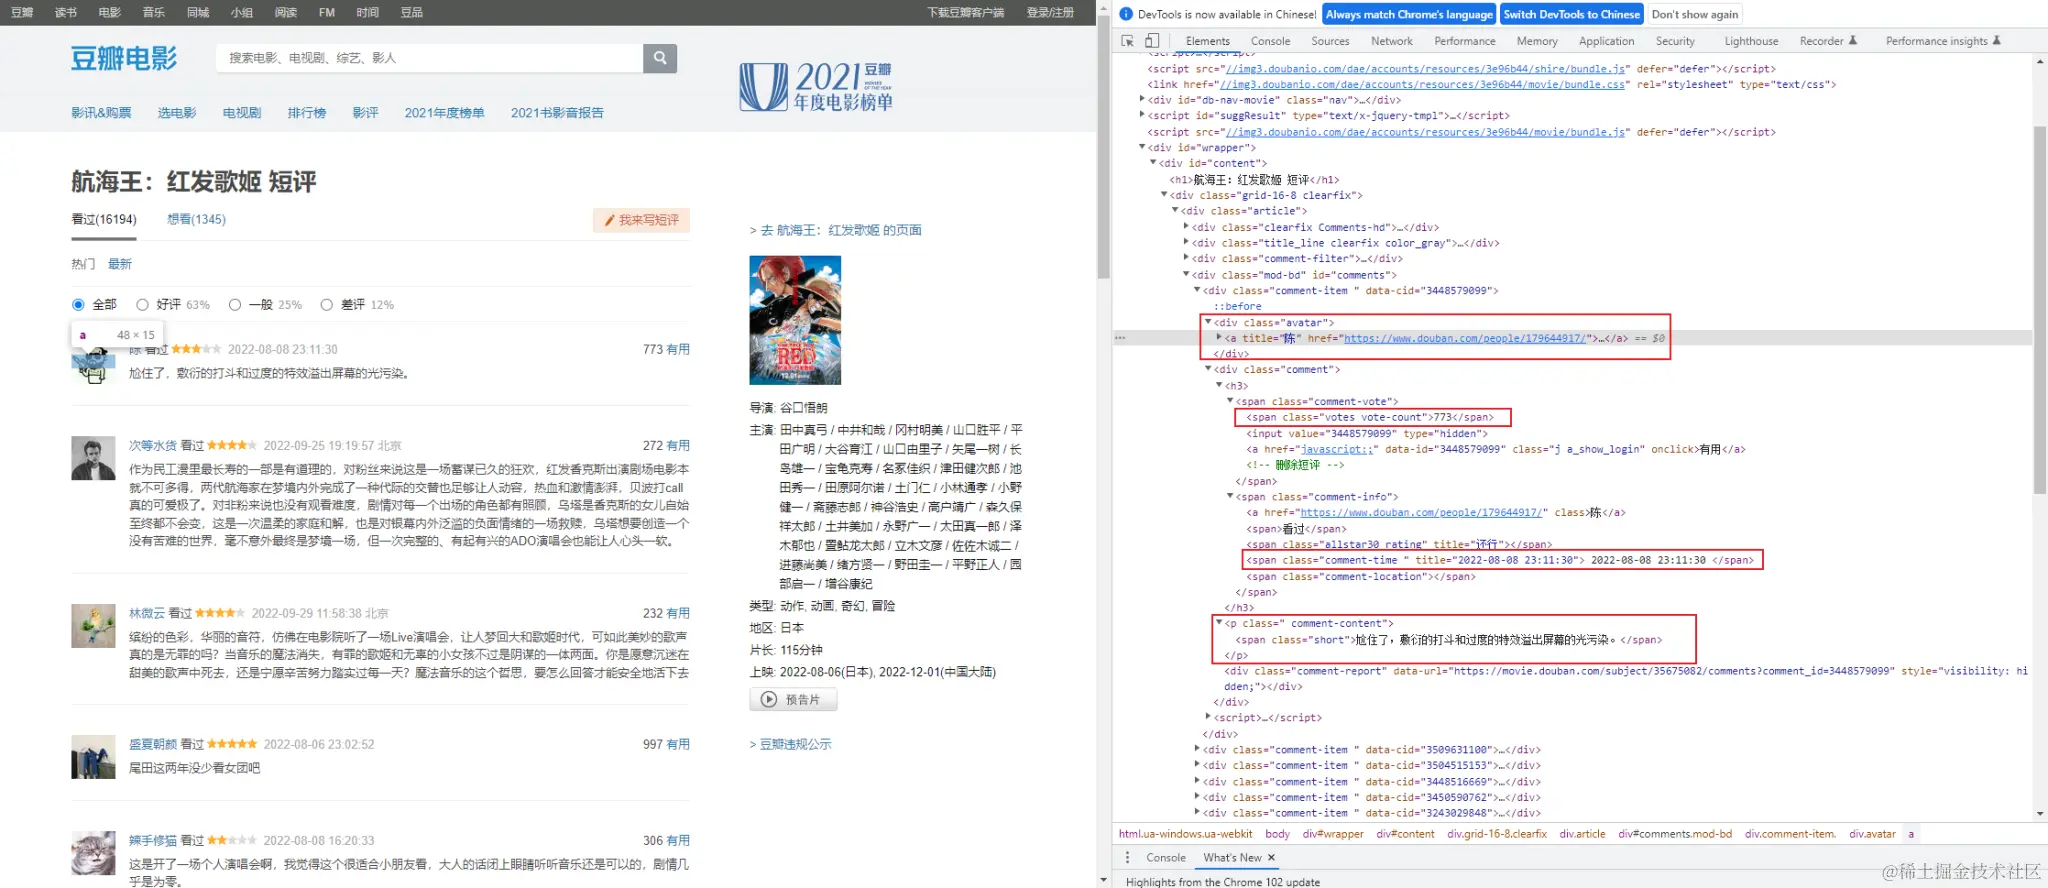Click Always match Chrome's language button

(x=1409, y=14)
